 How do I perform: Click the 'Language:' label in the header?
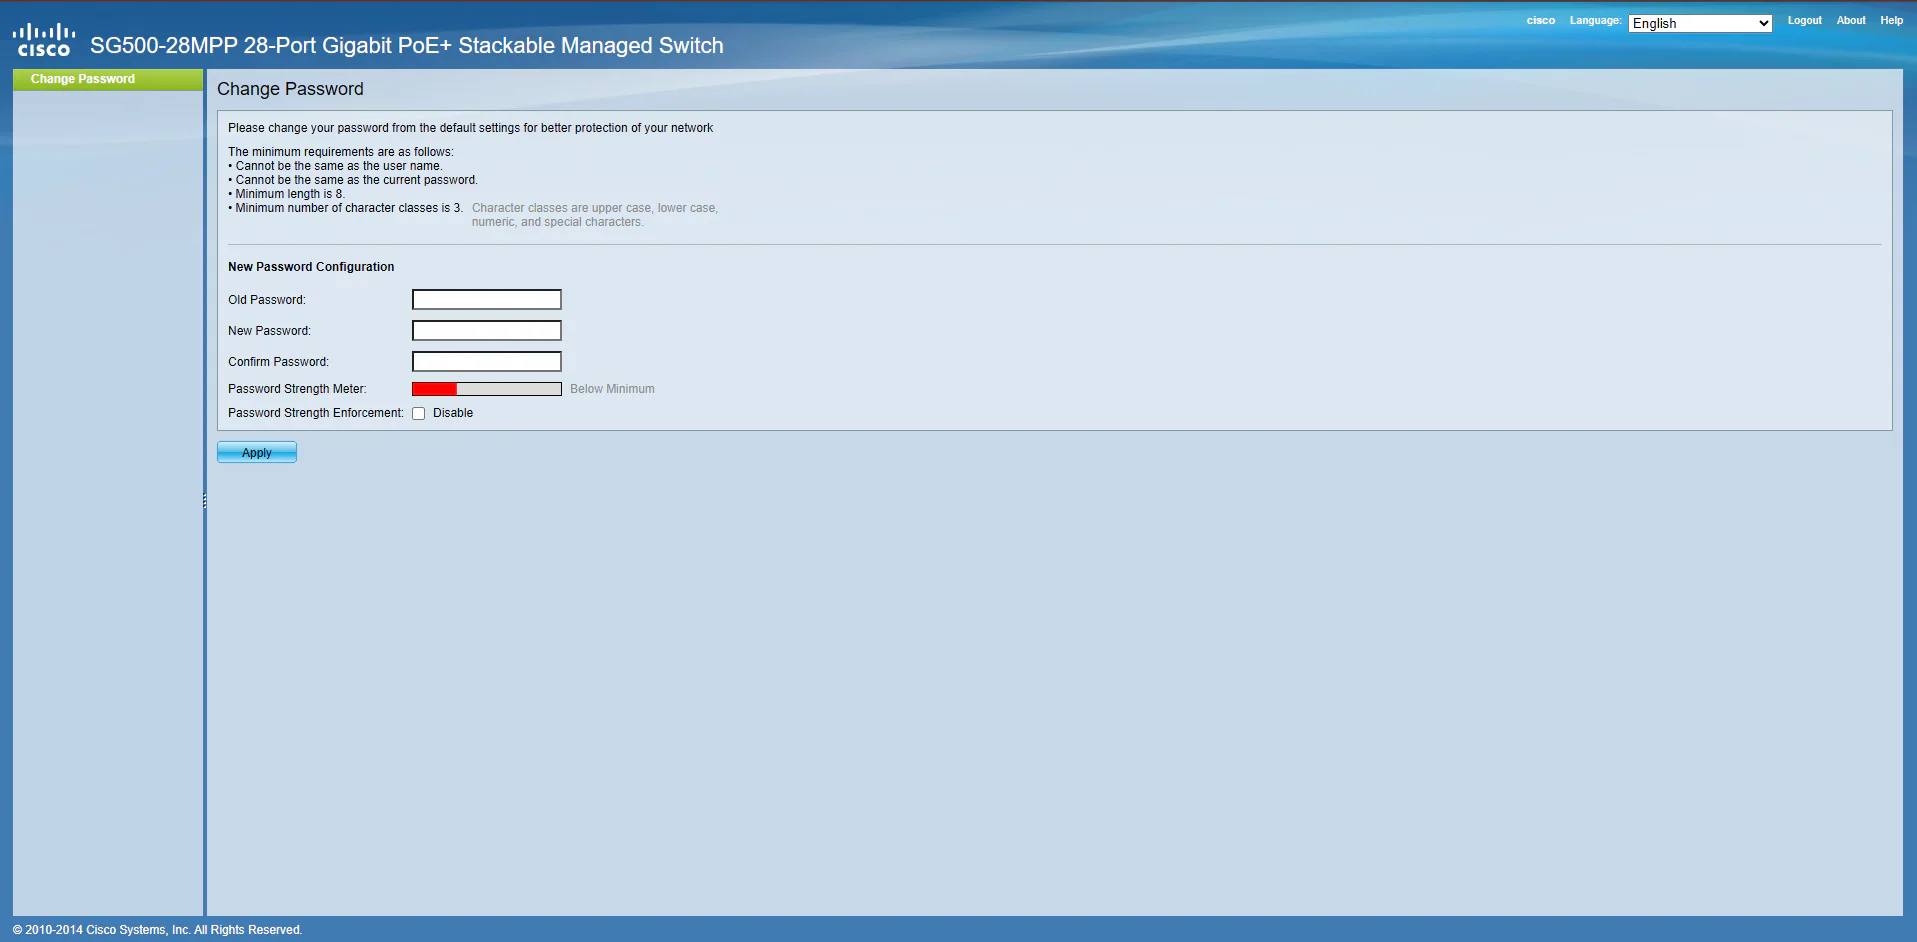1595,20
